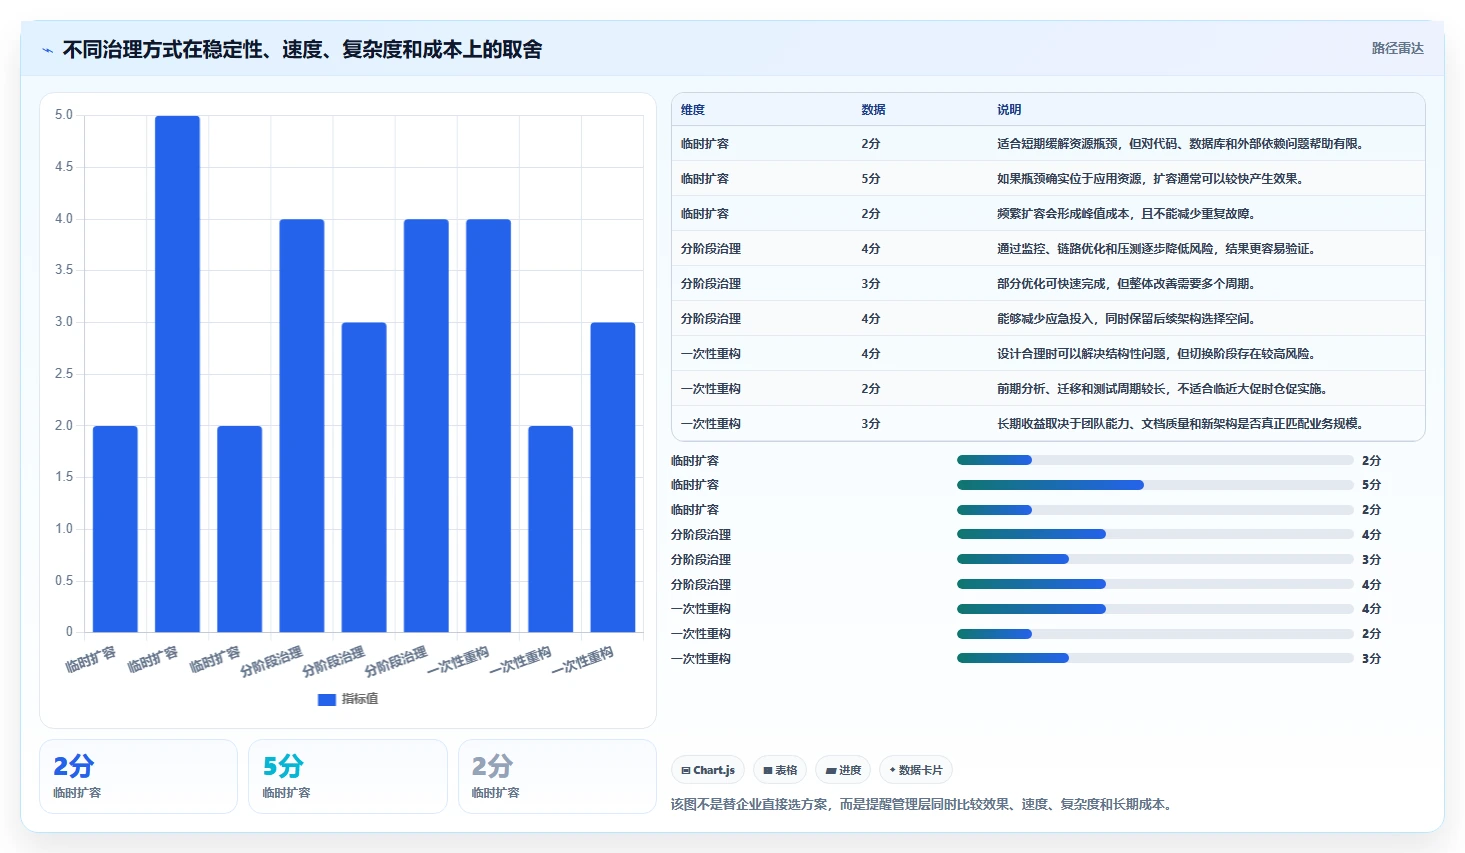Click the 进度 chip
The image size is (1465, 853).
coord(843,770)
